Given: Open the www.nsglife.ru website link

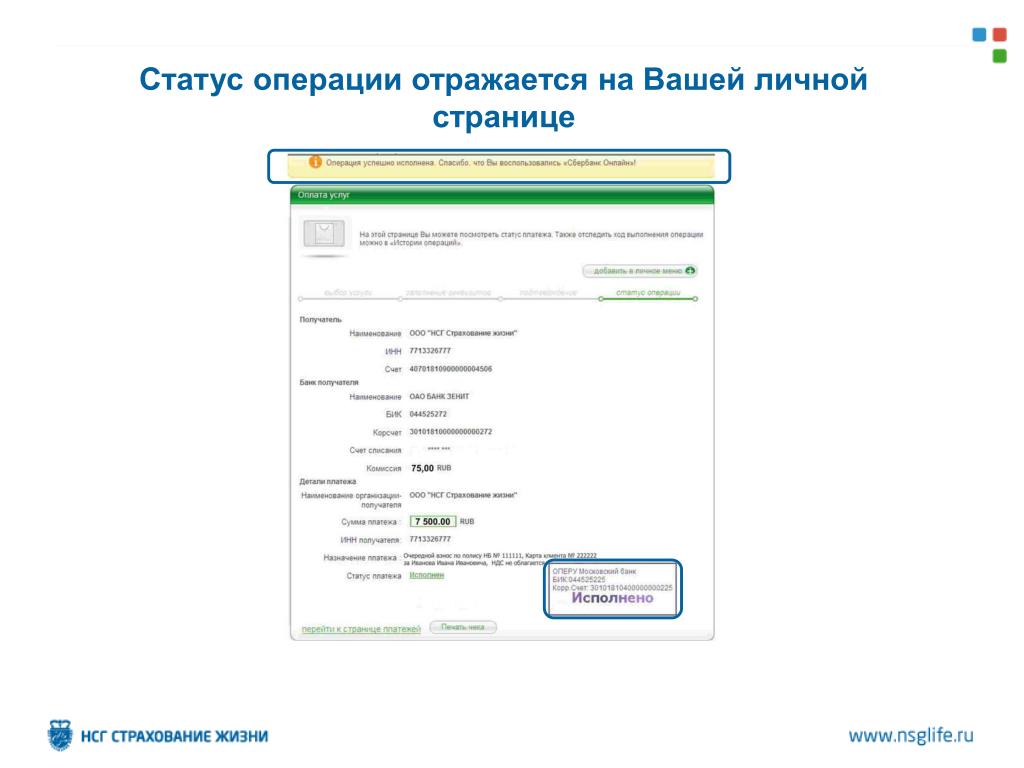Looking at the screenshot, I should click(911, 736).
